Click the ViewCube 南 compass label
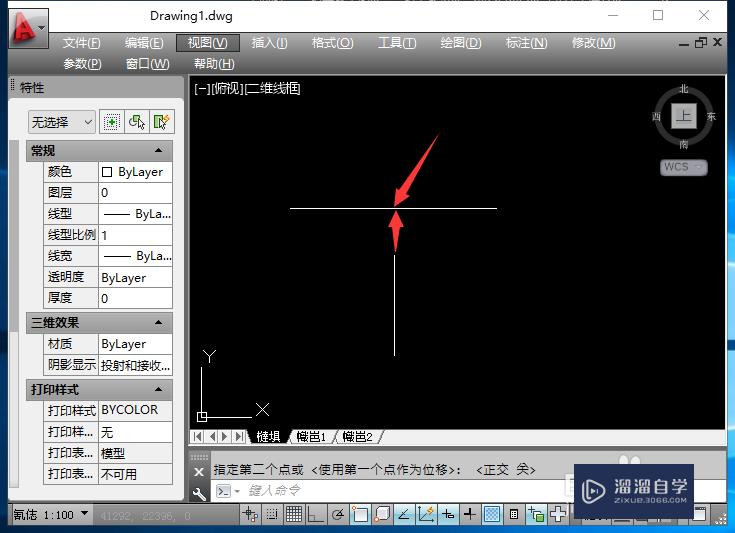 (683, 144)
